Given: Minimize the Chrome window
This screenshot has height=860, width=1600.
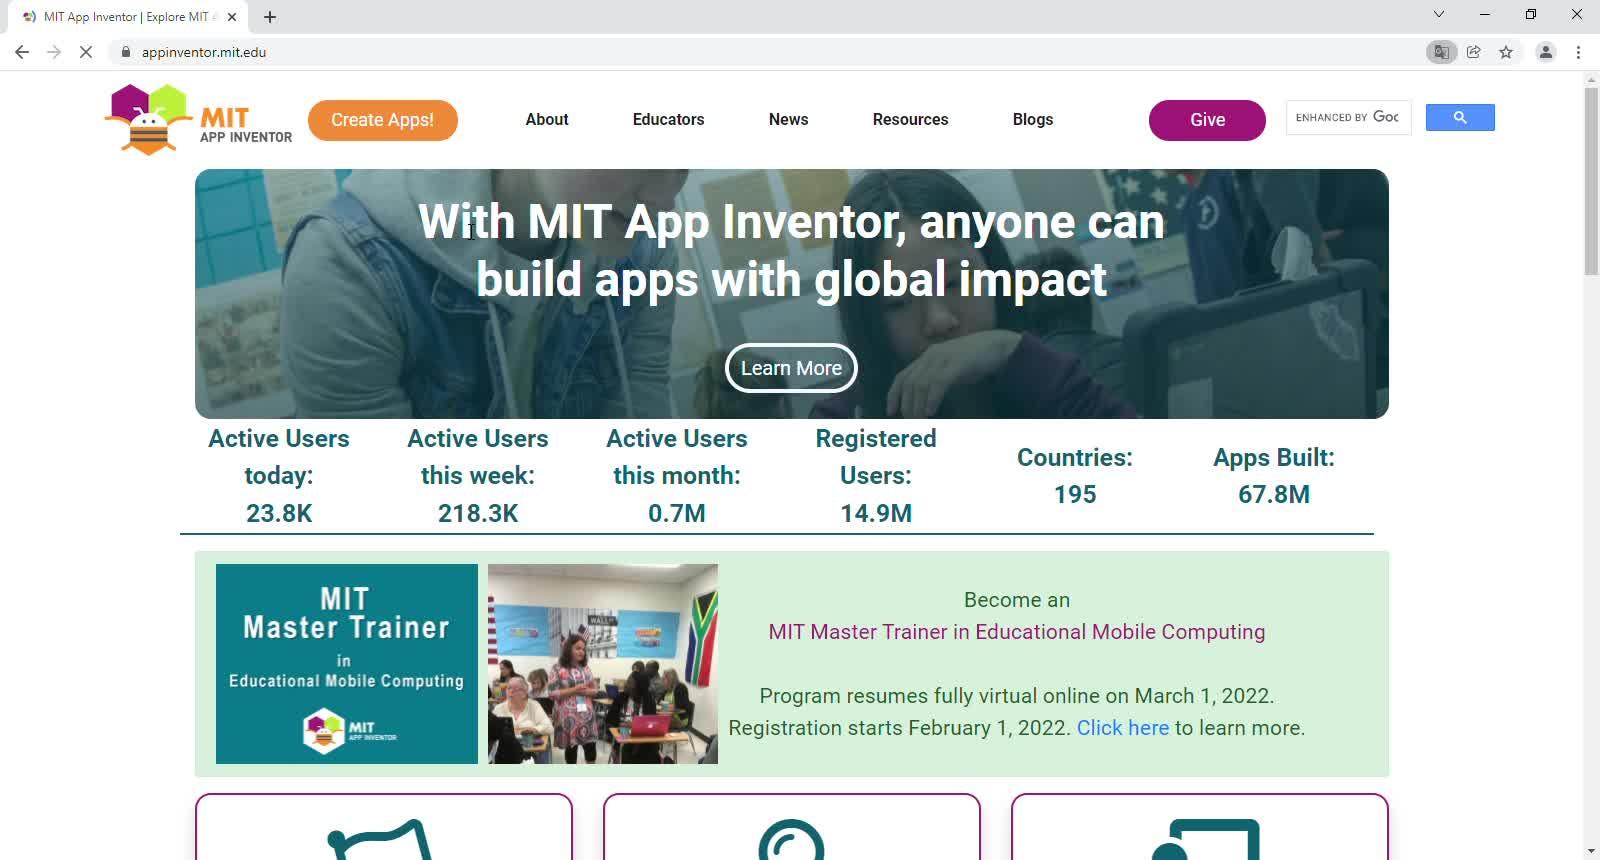Looking at the screenshot, I should click(x=1485, y=15).
